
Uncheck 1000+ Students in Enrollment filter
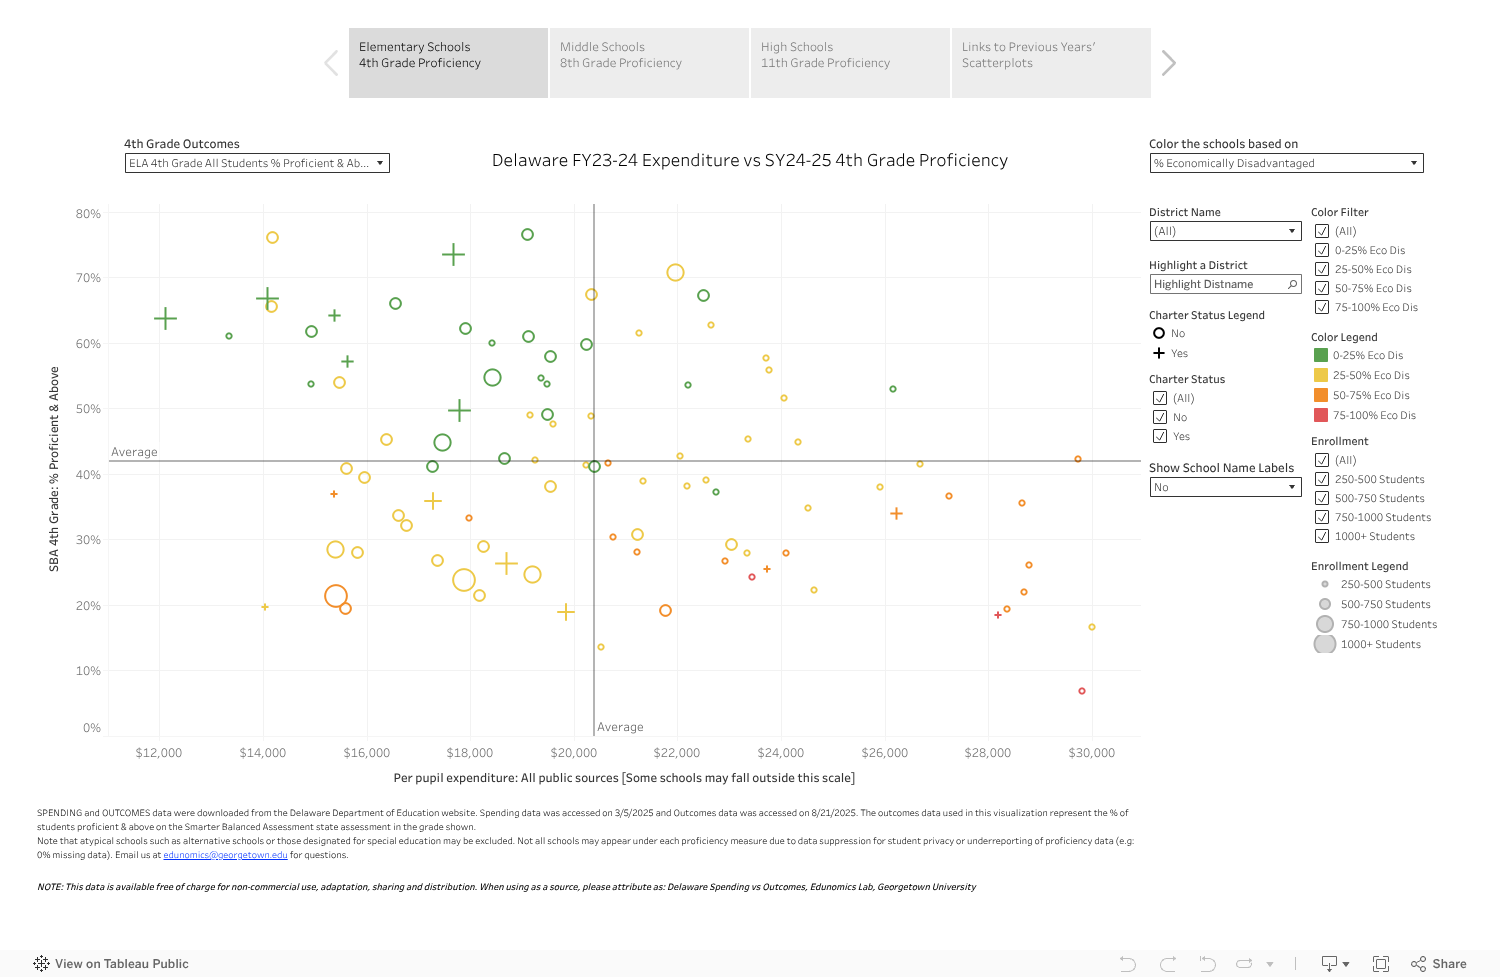(x=1323, y=536)
